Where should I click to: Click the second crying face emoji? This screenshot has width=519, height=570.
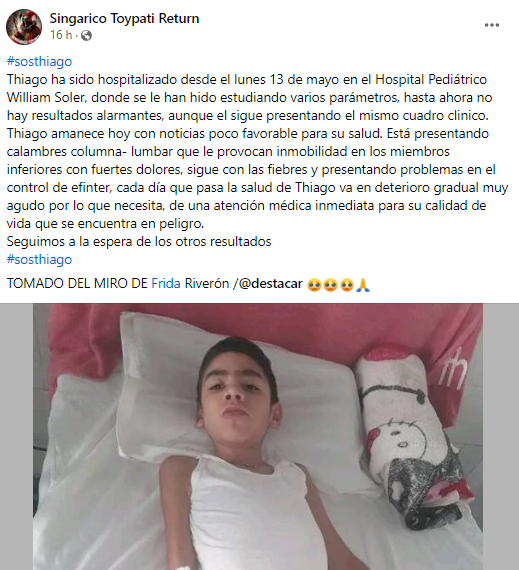330,284
